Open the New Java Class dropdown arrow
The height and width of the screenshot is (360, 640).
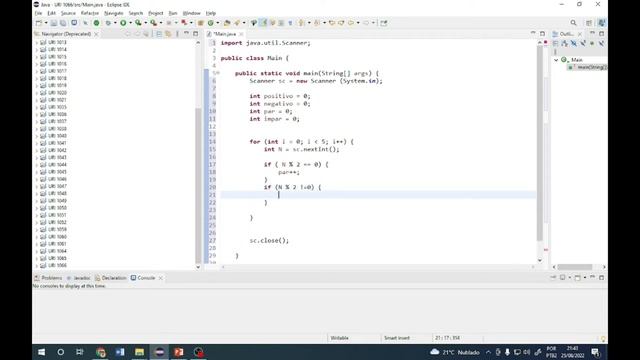point(218,23)
